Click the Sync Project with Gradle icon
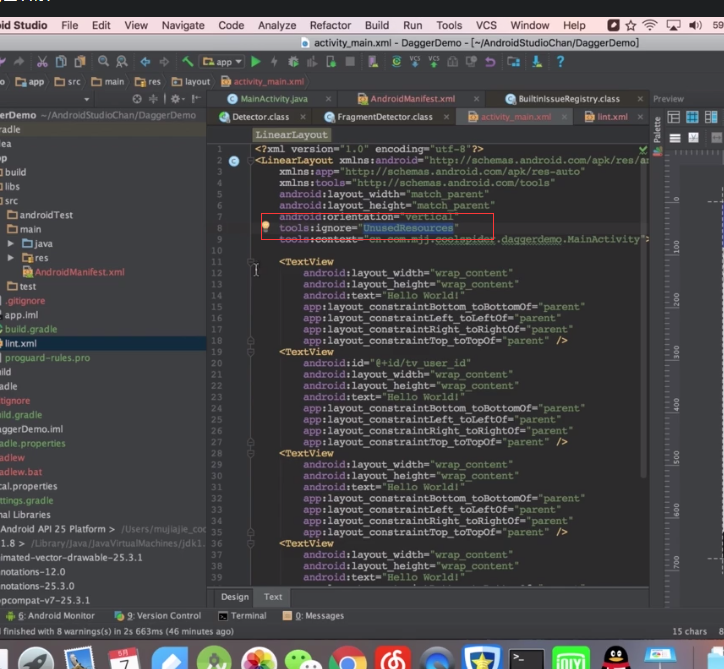Viewport: 724px width, 669px height. [x=396, y=61]
